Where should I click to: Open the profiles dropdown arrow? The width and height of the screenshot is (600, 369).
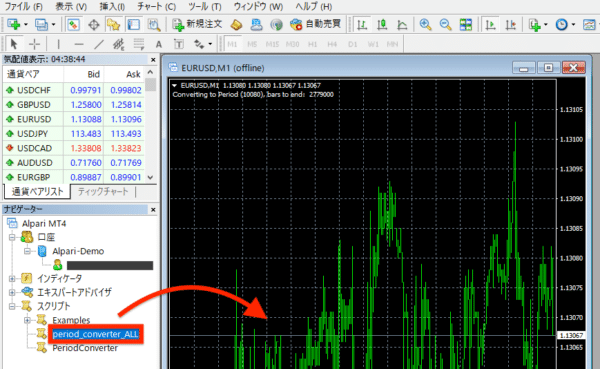click(x=53, y=24)
